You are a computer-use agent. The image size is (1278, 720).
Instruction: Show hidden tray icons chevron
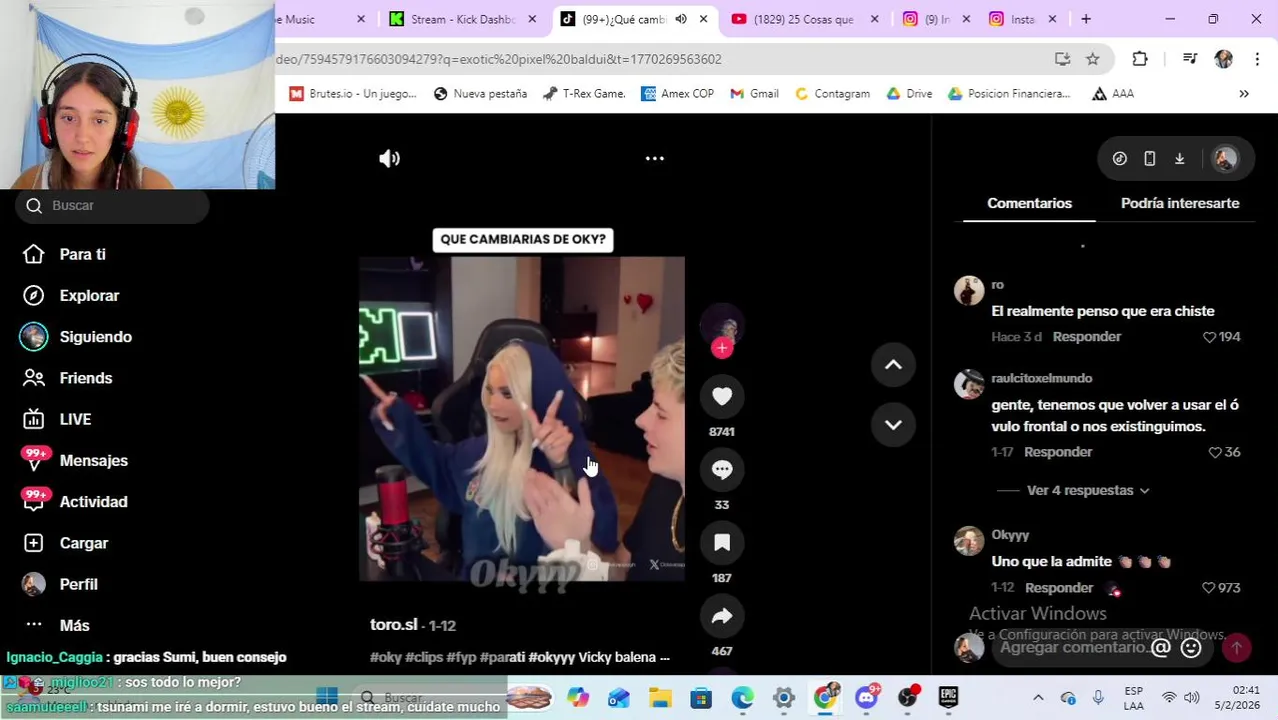coord(1038,697)
